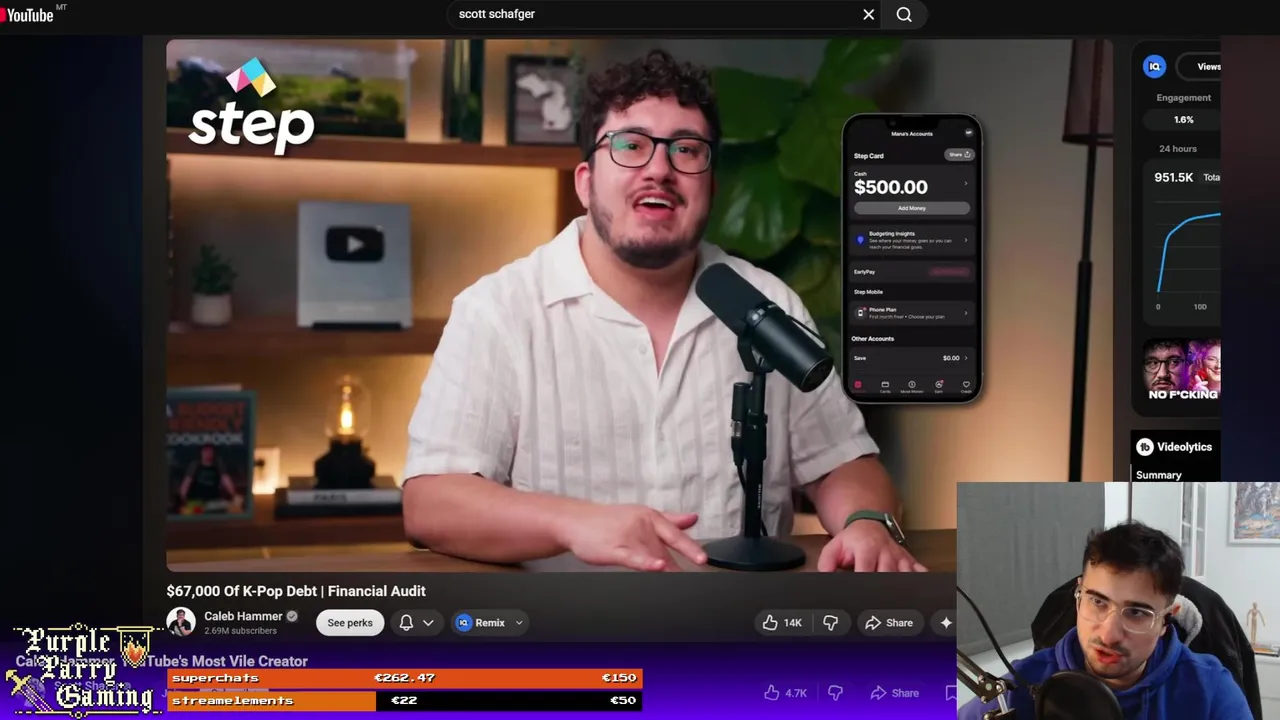This screenshot has height=720, width=1280.
Task: Click the streamelements goal bar
Action: coord(404,700)
